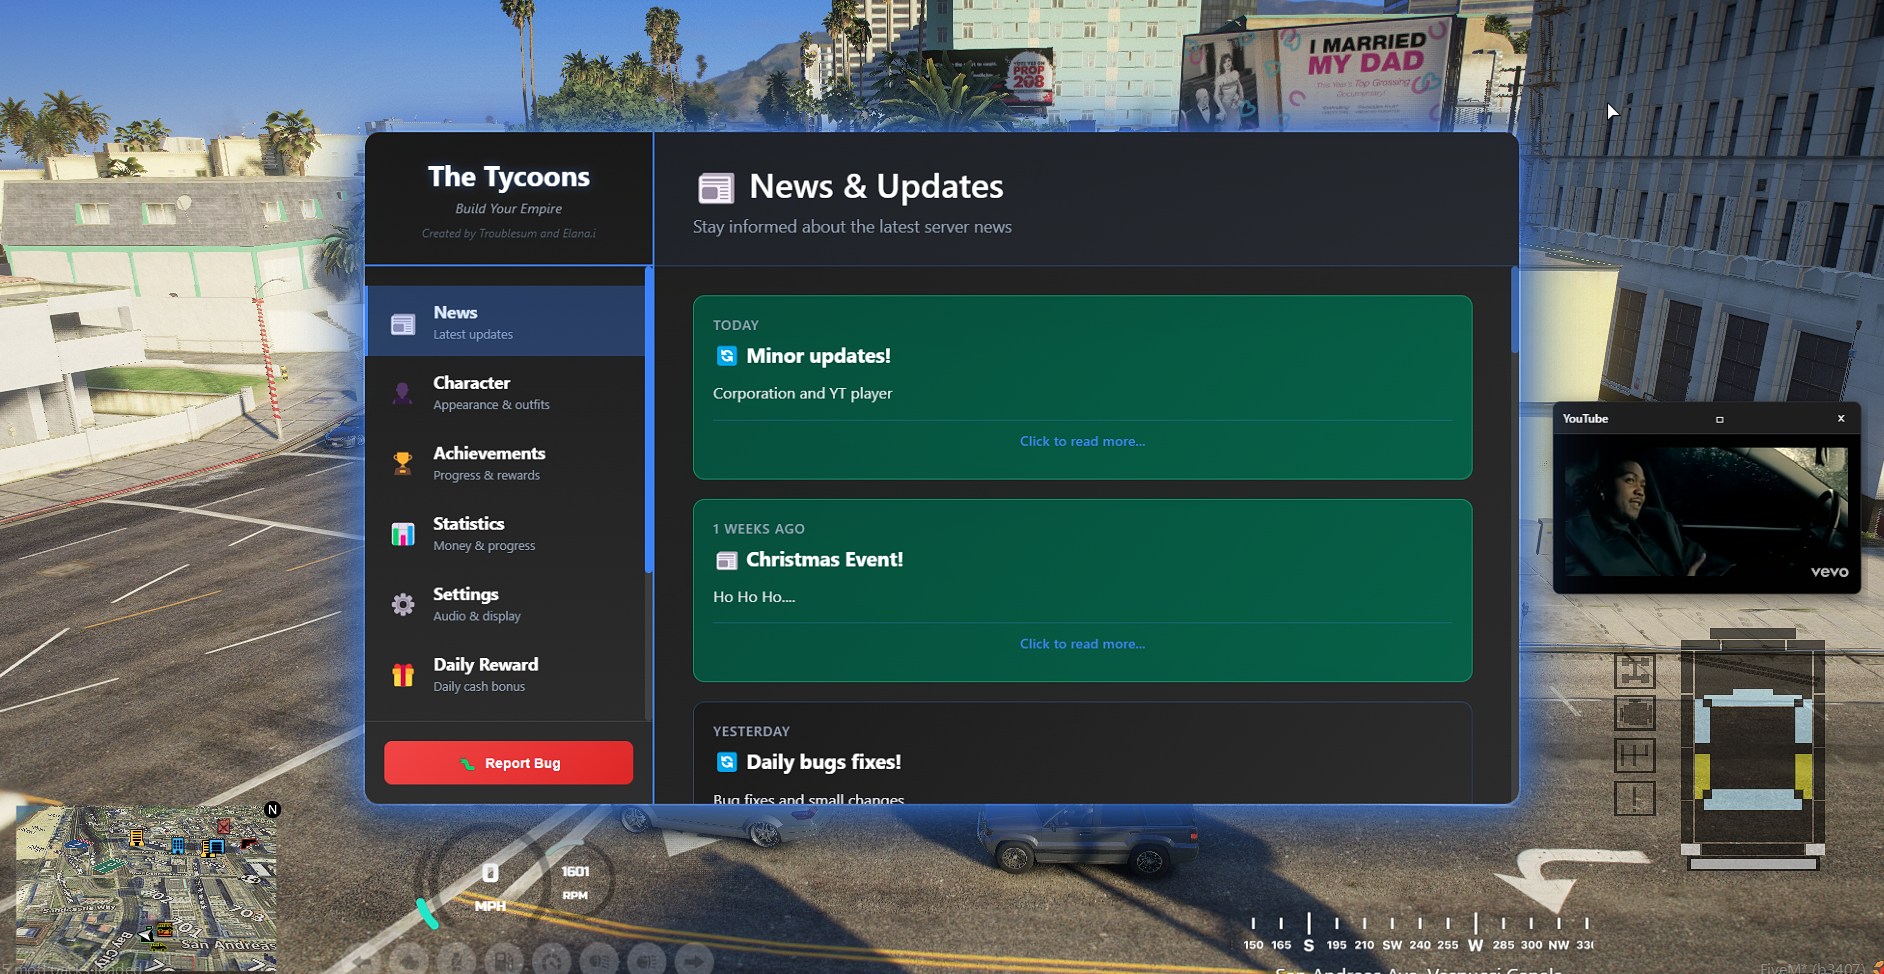Click the refresh icon beside Minor updates!
The height and width of the screenshot is (974, 1884).
[727, 356]
